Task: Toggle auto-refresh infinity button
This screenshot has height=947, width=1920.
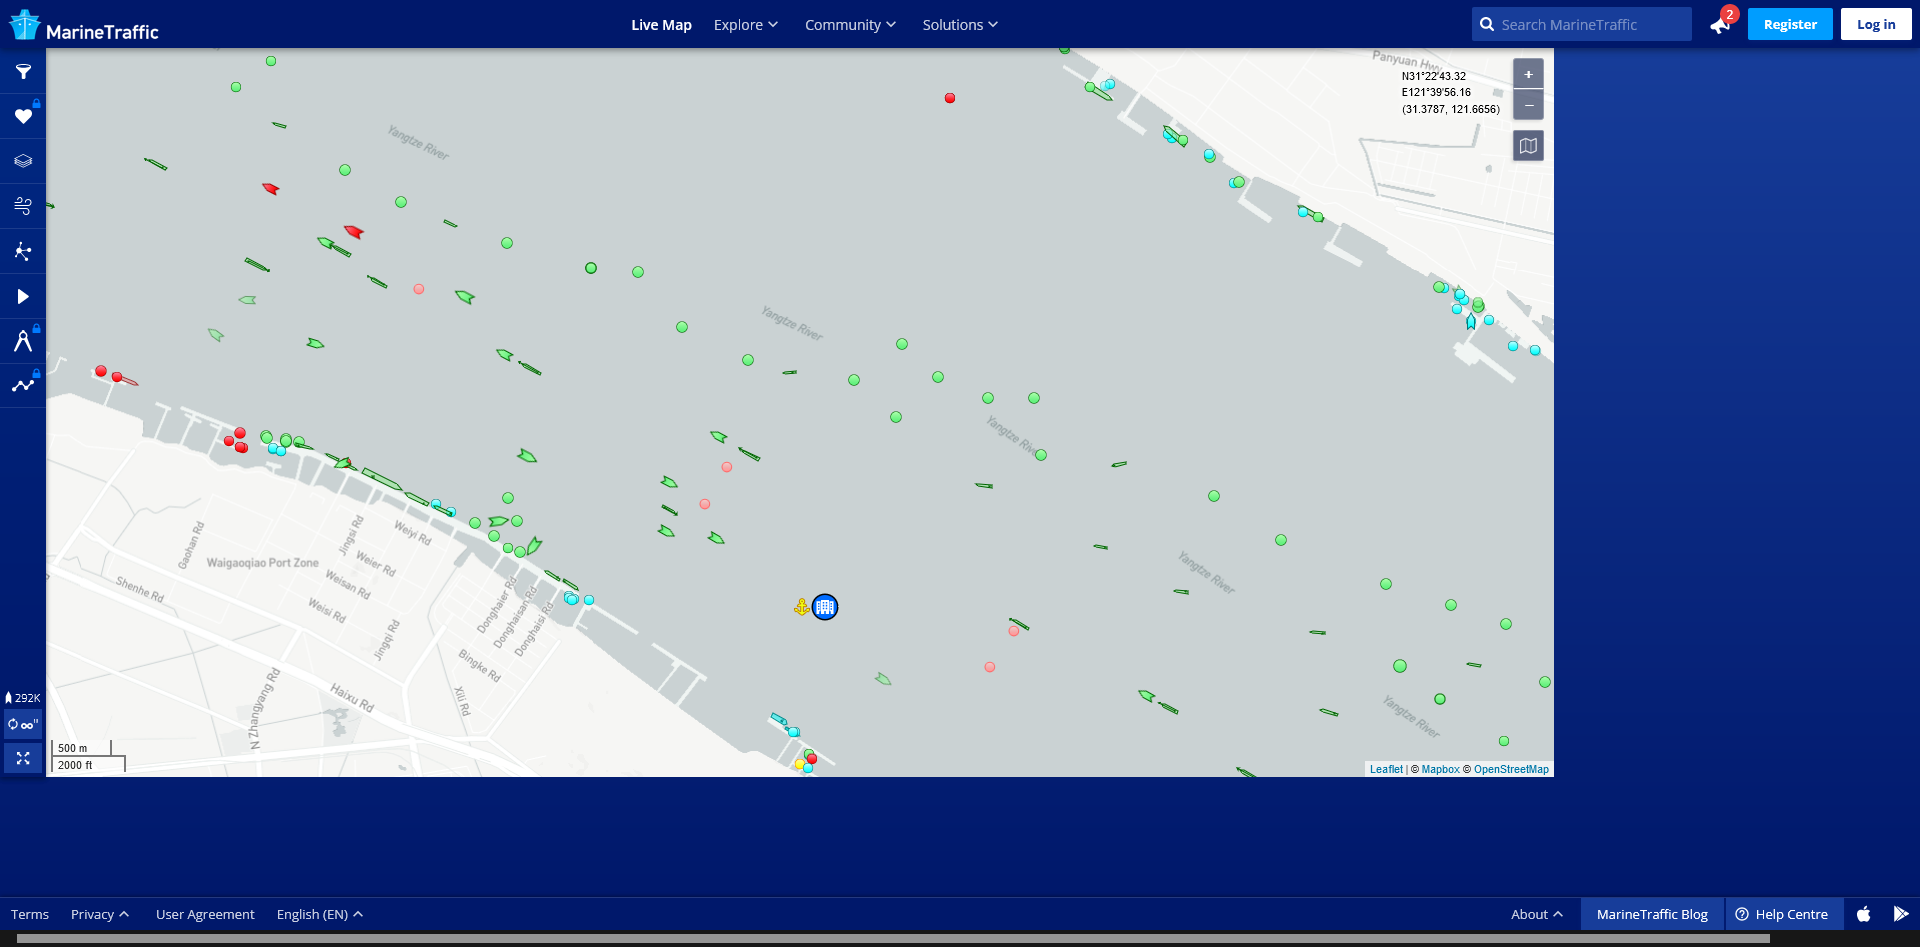Action: pyautogui.click(x=23, y=724)
